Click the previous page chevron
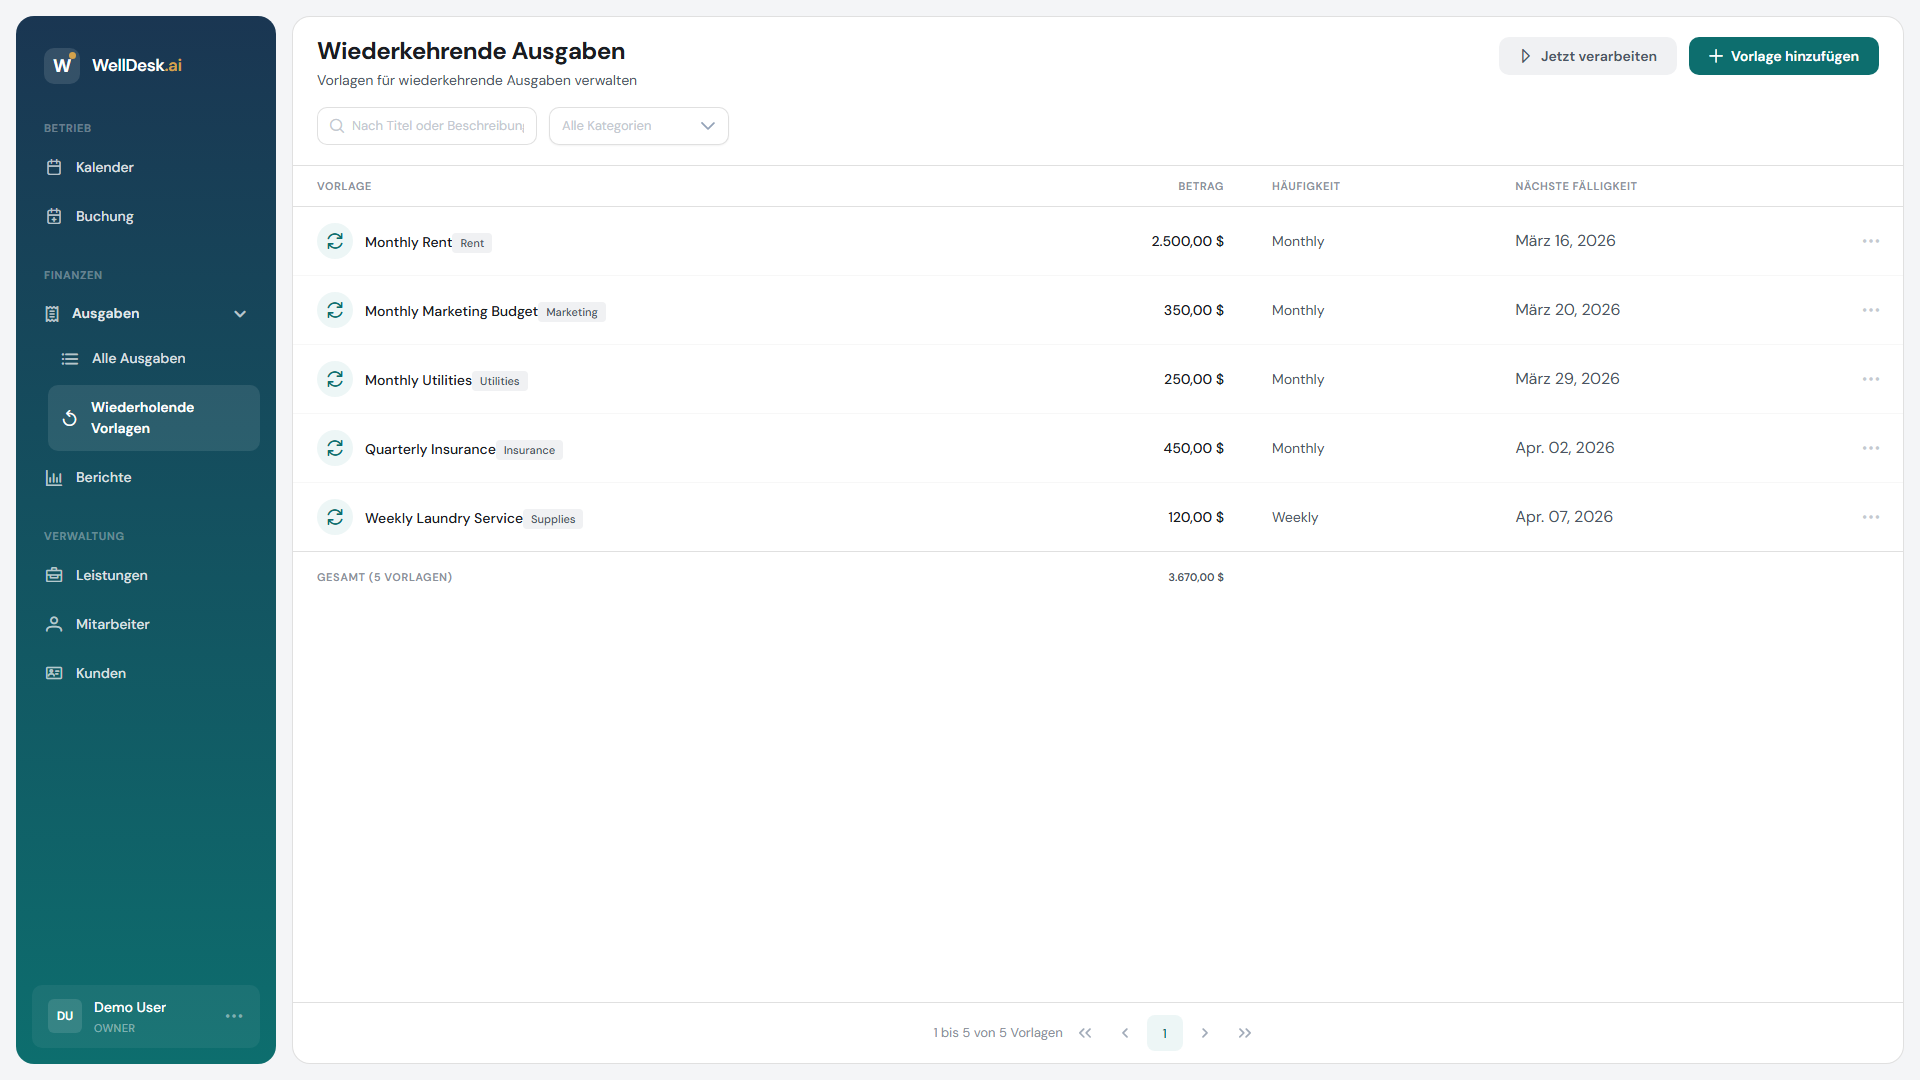The image size is (1920, 1080). 1125,1033
